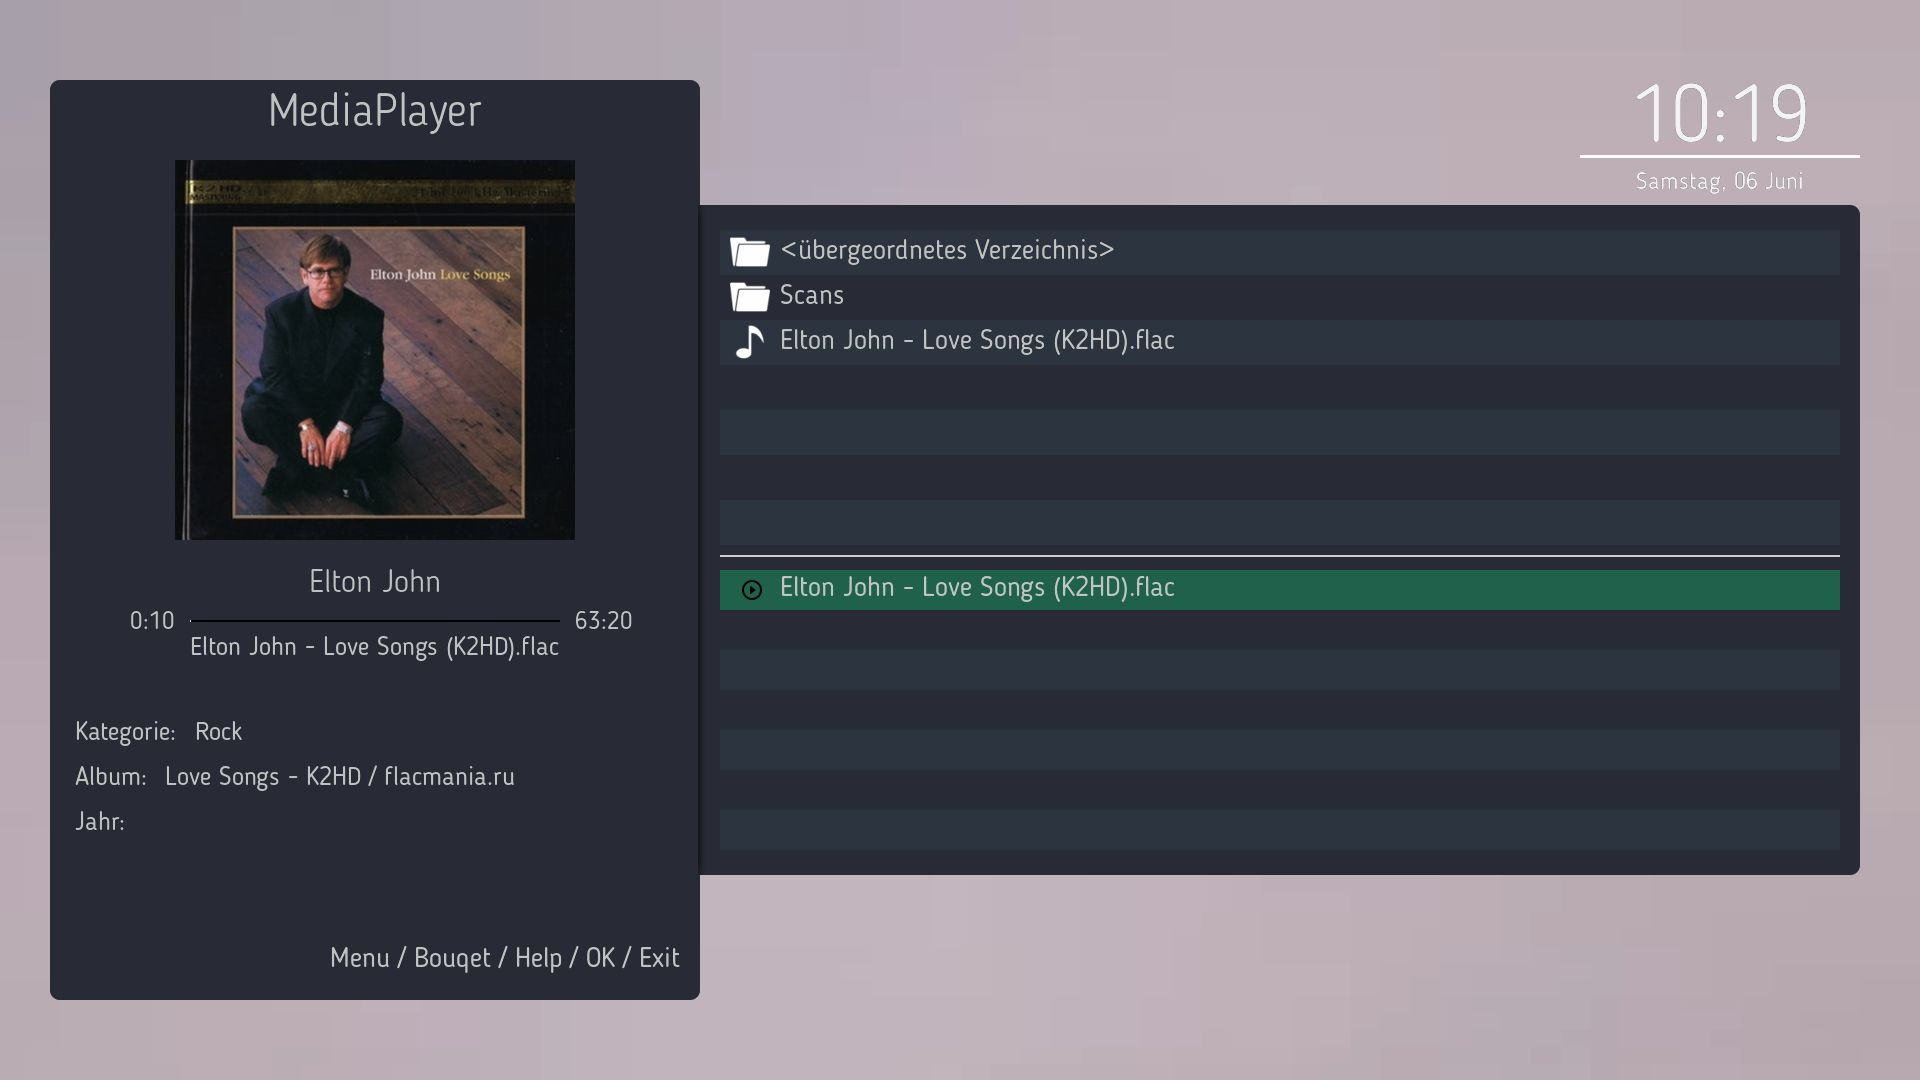Click the Elton John album cover
Viewport: 1920px width, 1080px height.
(375, 350)
